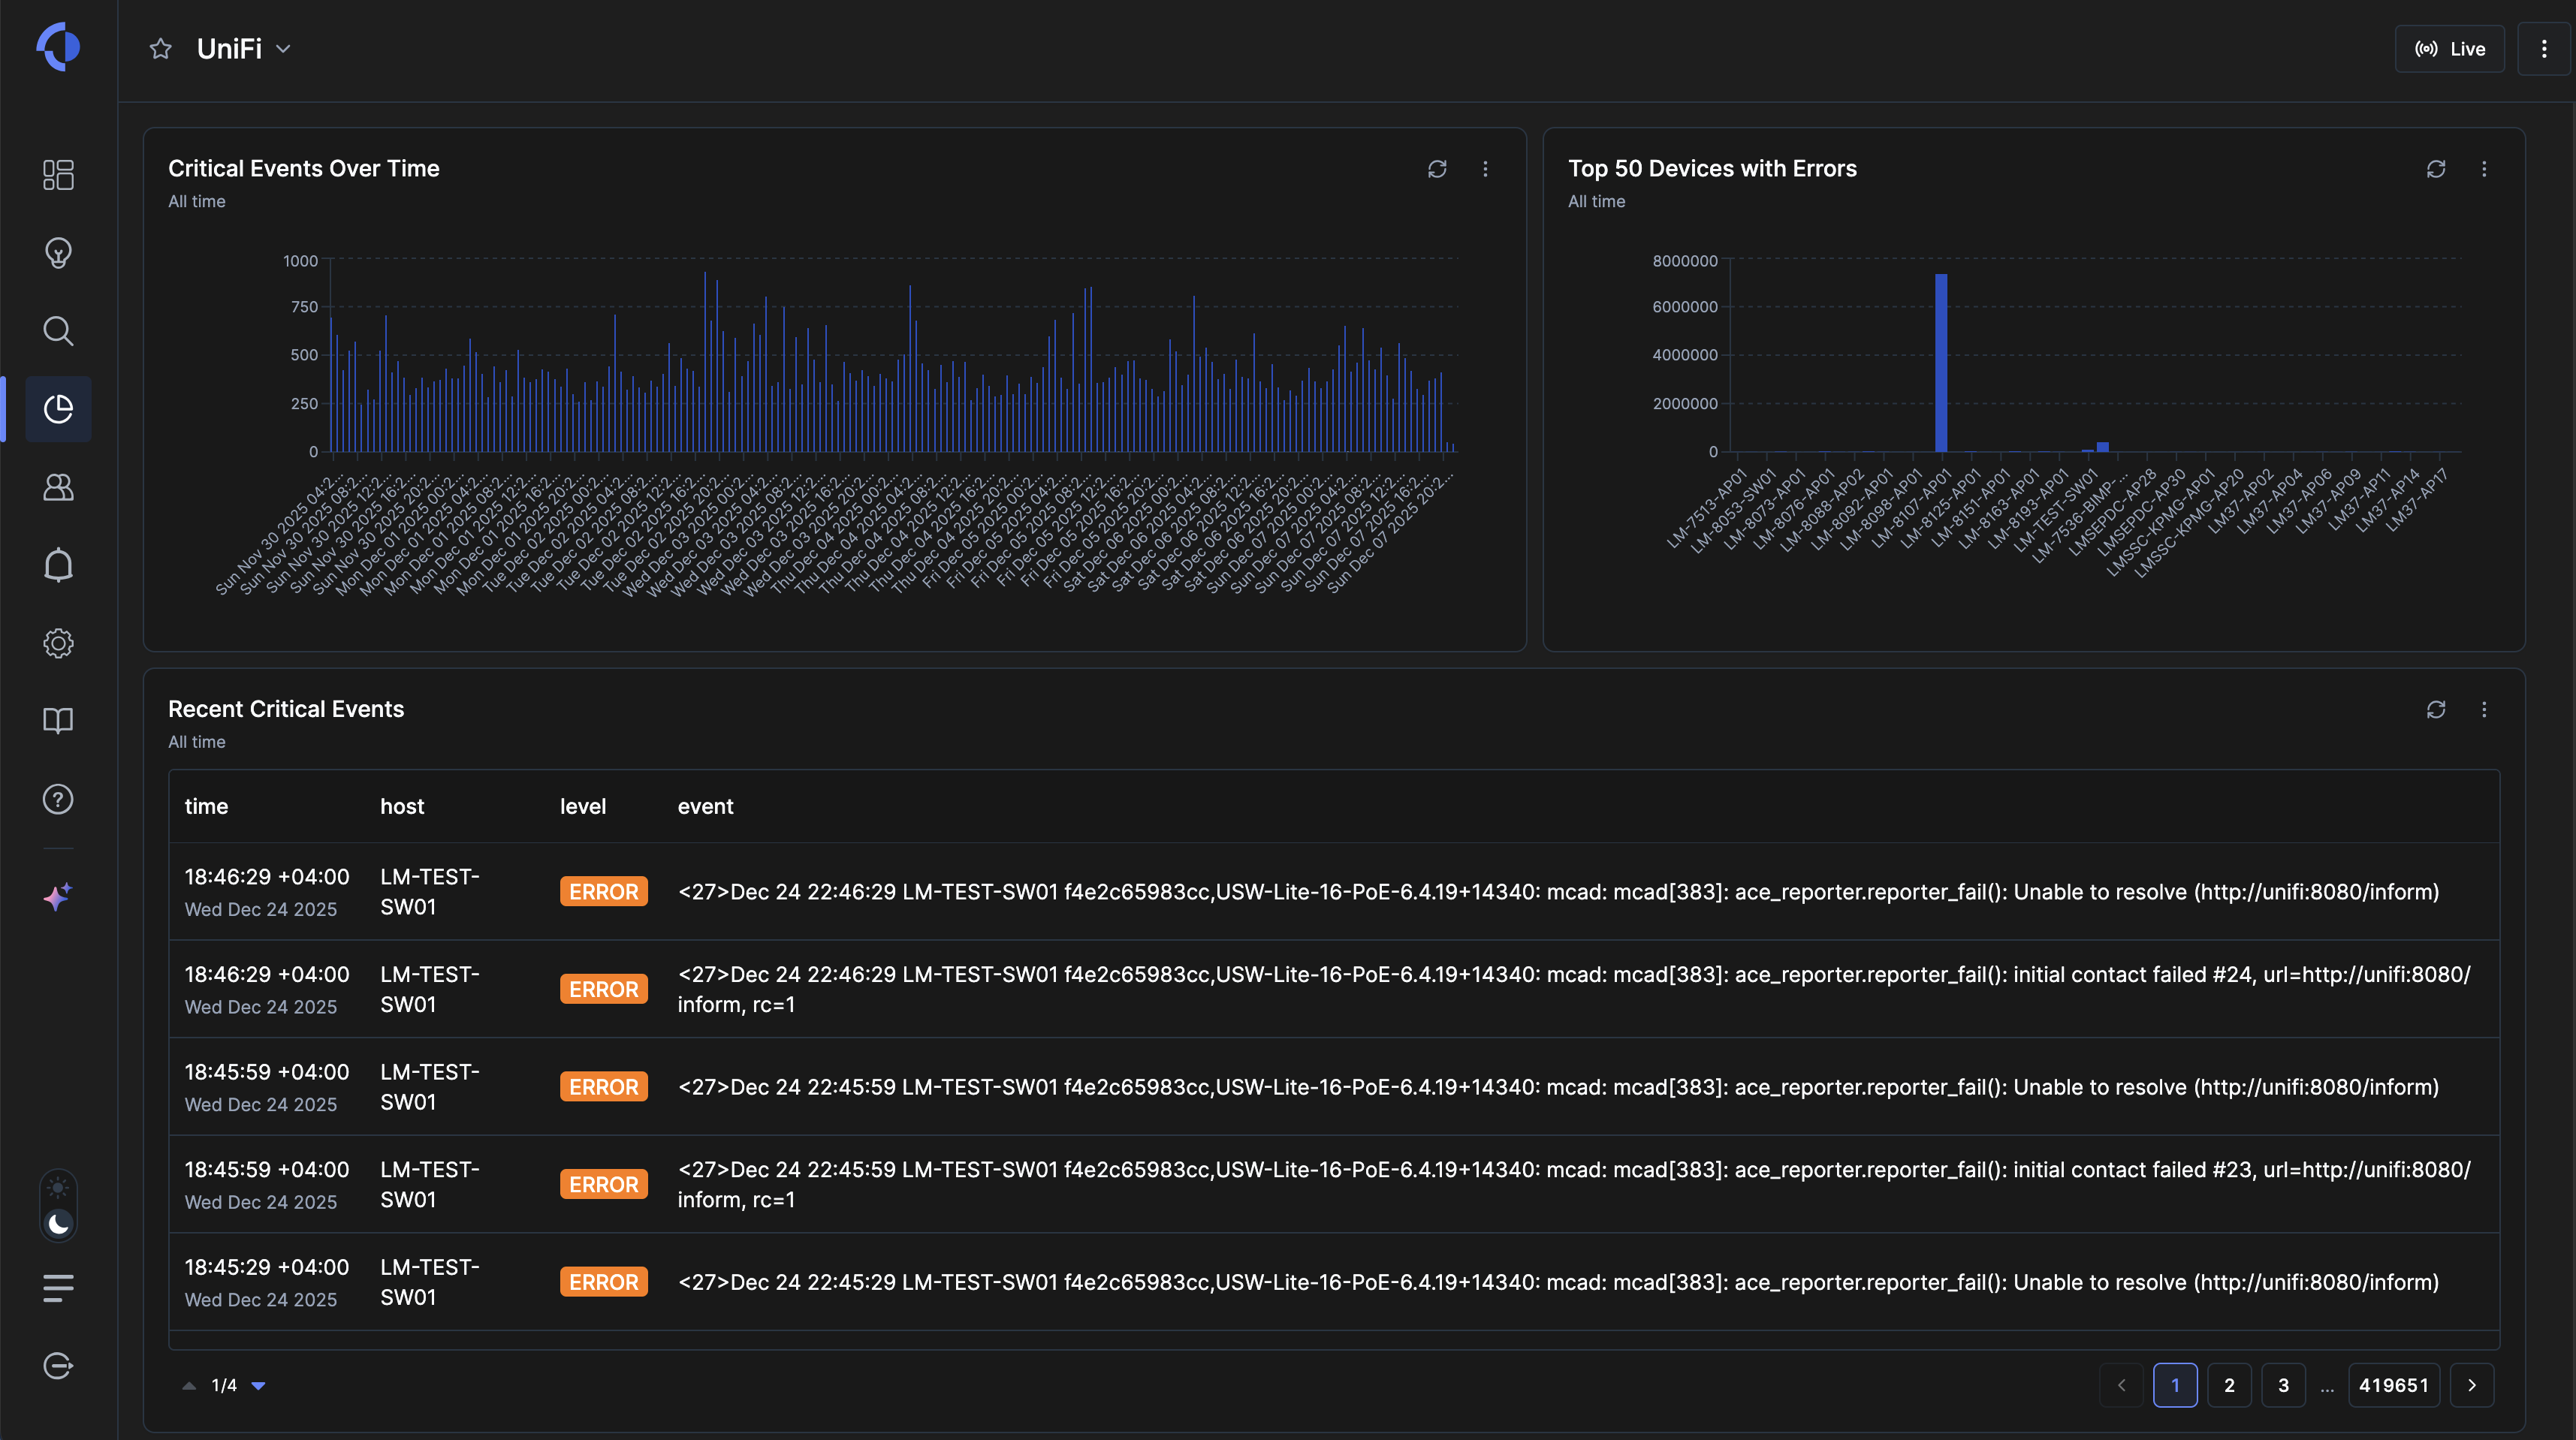Go to page 2 of events

click(2229, 1386)
